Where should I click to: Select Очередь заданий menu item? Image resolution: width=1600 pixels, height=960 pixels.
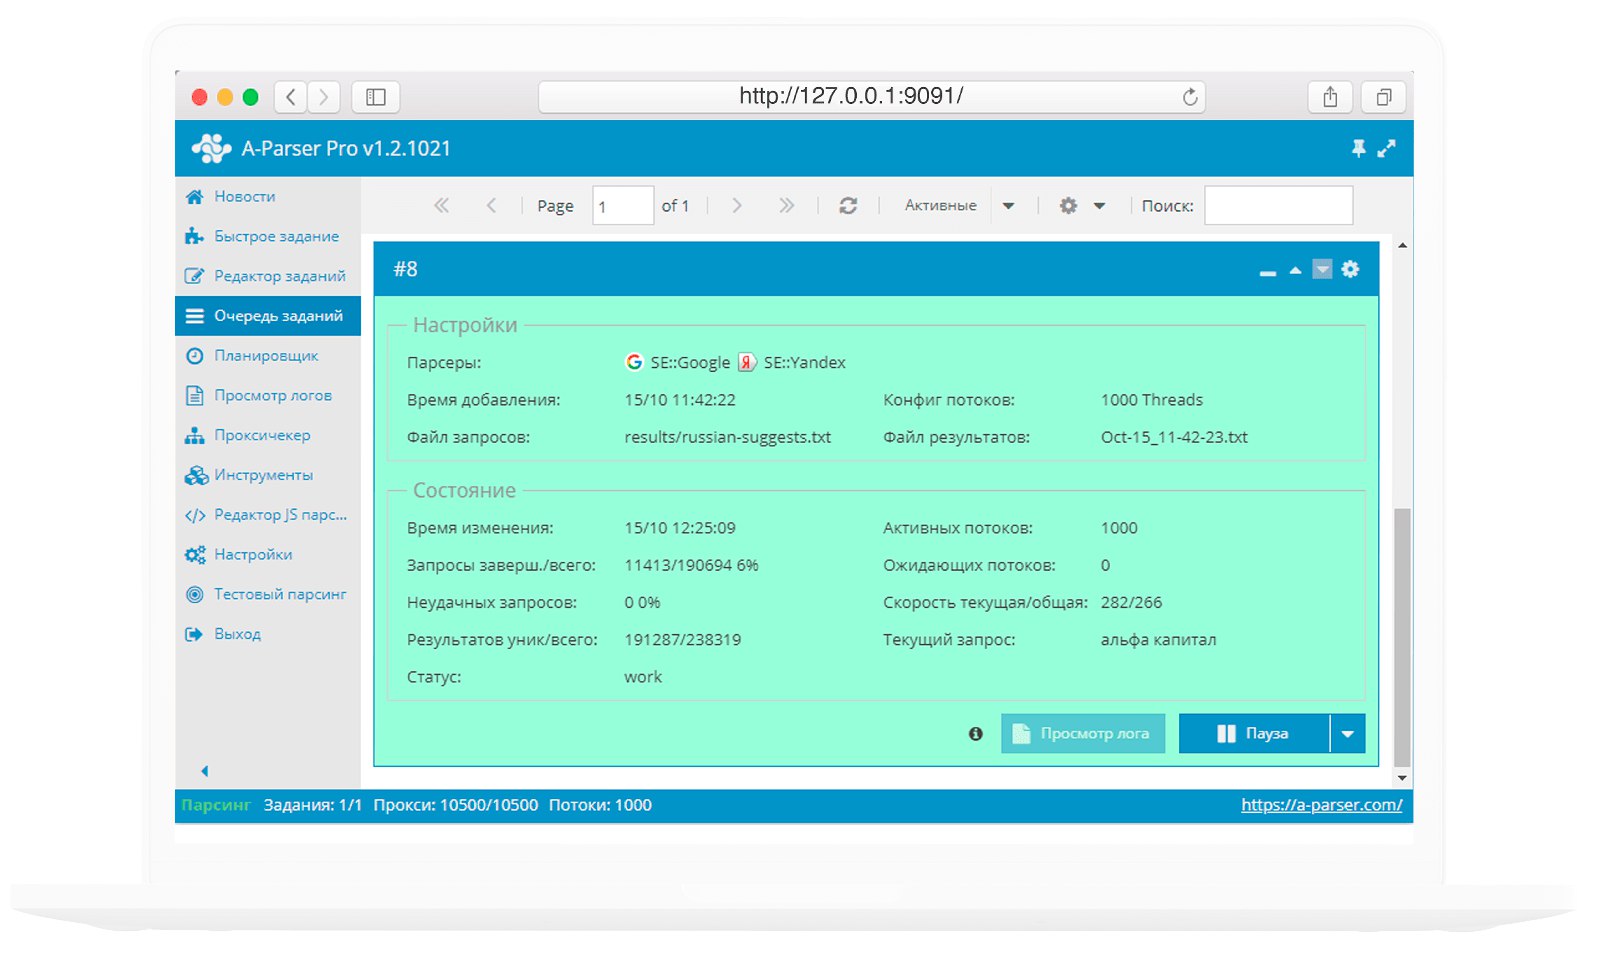tap(267, 316)
